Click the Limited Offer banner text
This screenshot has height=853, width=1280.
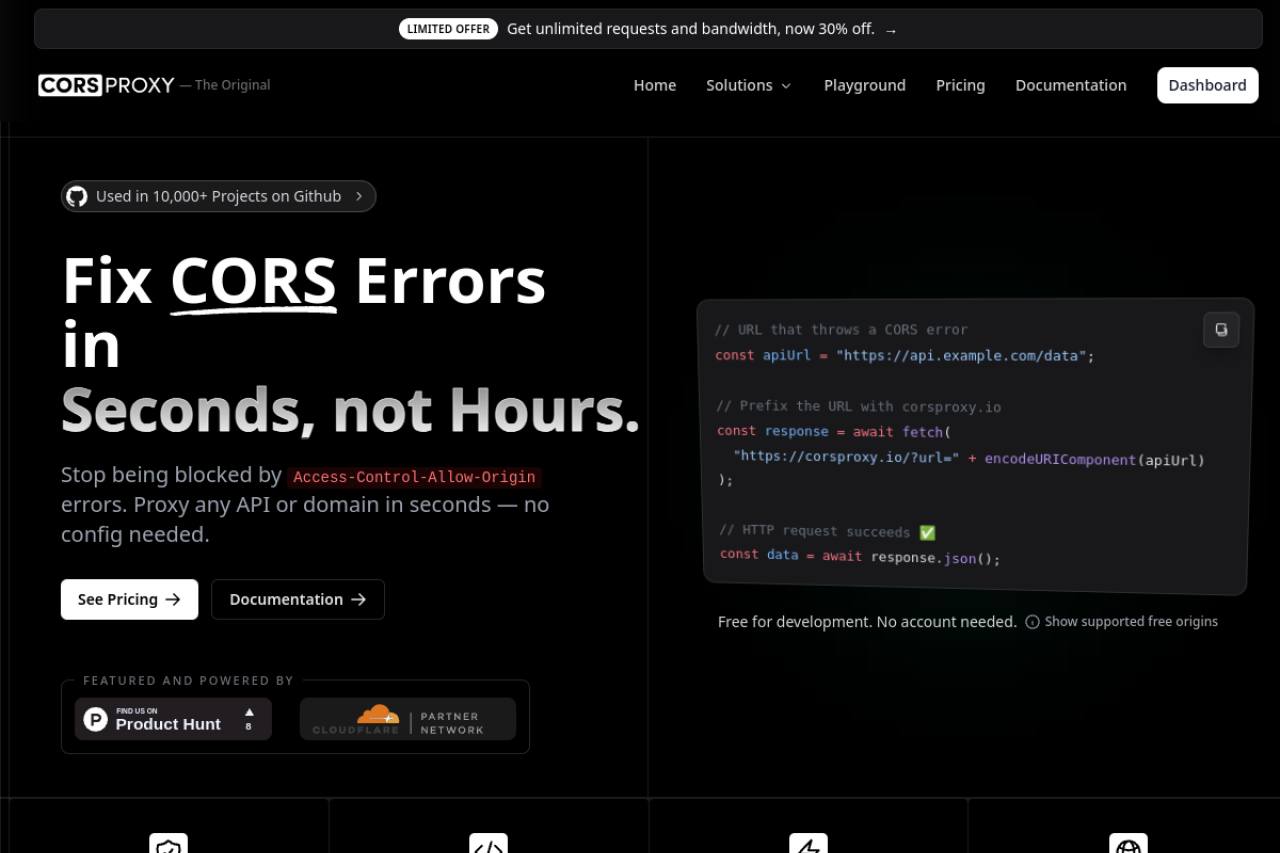(690, 29)
